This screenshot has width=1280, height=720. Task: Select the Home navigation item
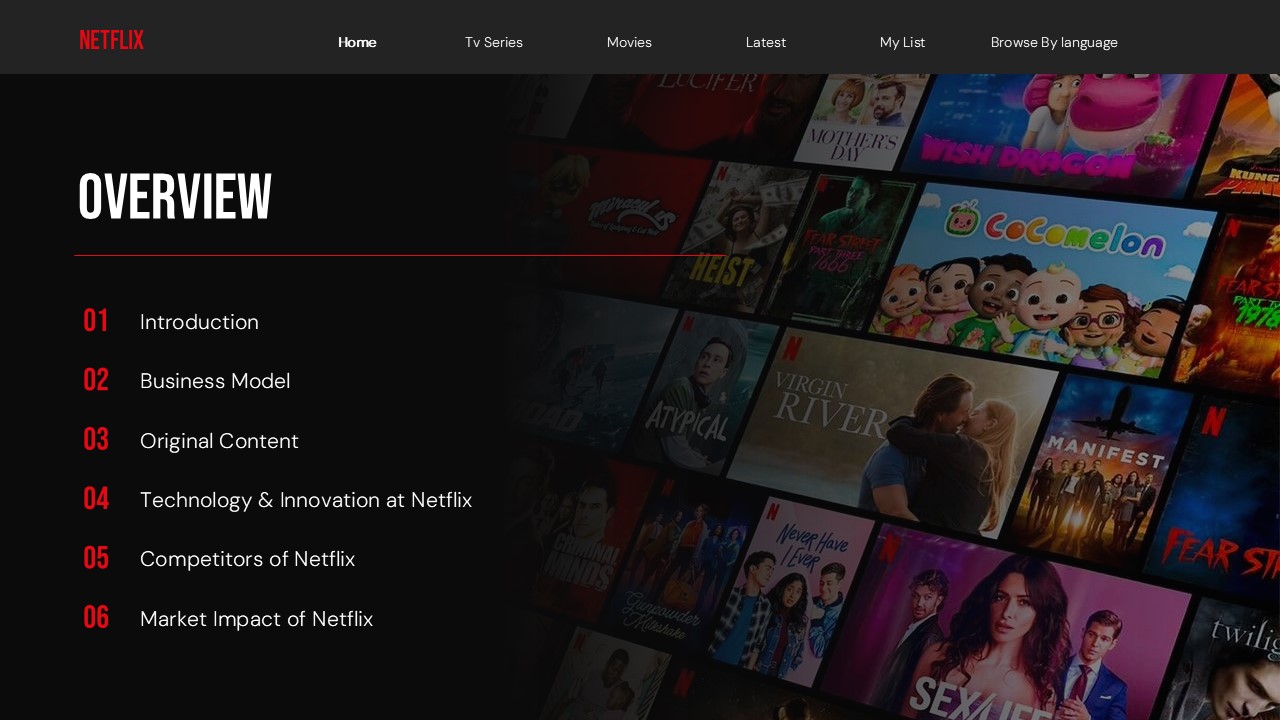(x=357, y=42)
